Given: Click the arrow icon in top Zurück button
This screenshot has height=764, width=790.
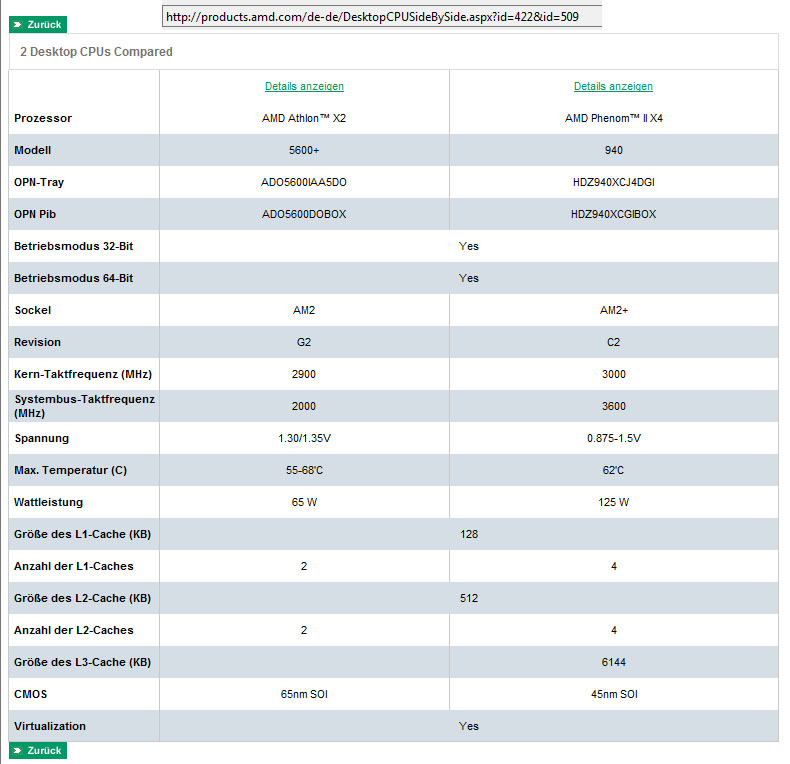Looking at the screenshot, I should (x=18, y=23).
